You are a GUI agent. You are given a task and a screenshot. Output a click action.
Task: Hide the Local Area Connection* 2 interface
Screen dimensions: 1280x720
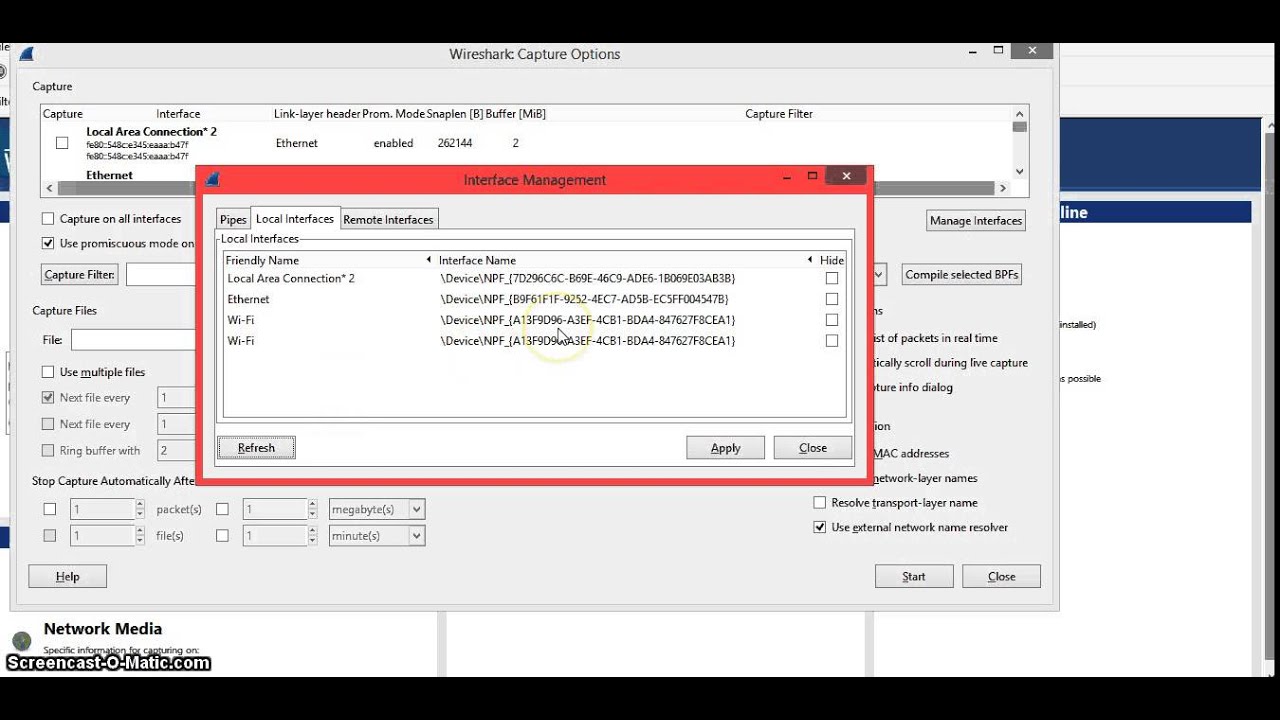[832, 278]
